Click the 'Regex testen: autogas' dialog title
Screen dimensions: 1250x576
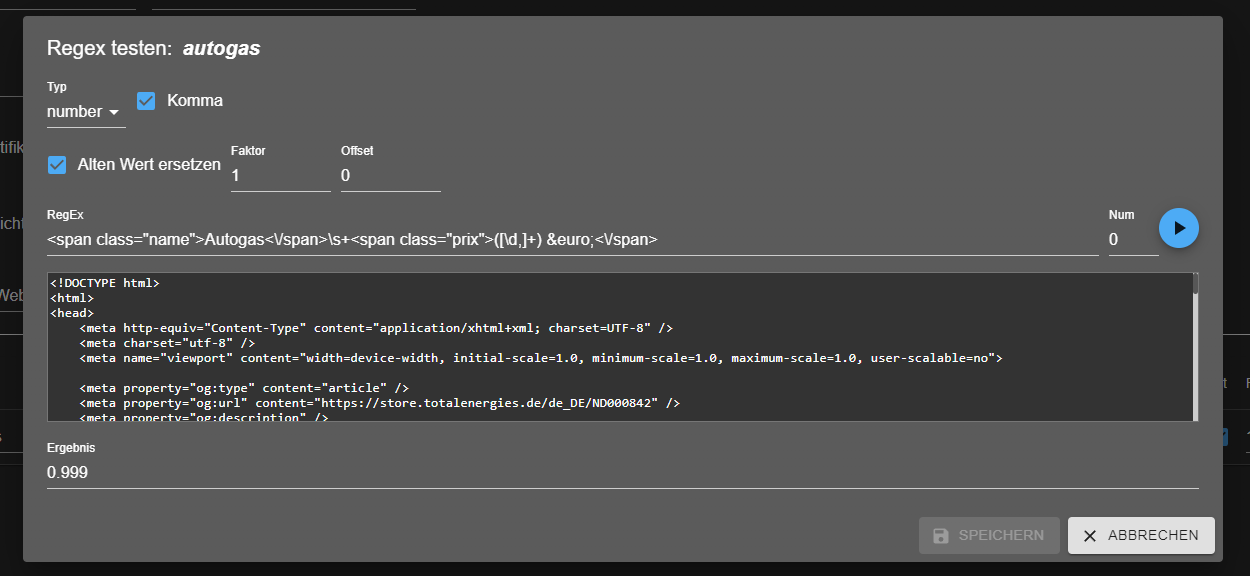click(154, 48)
